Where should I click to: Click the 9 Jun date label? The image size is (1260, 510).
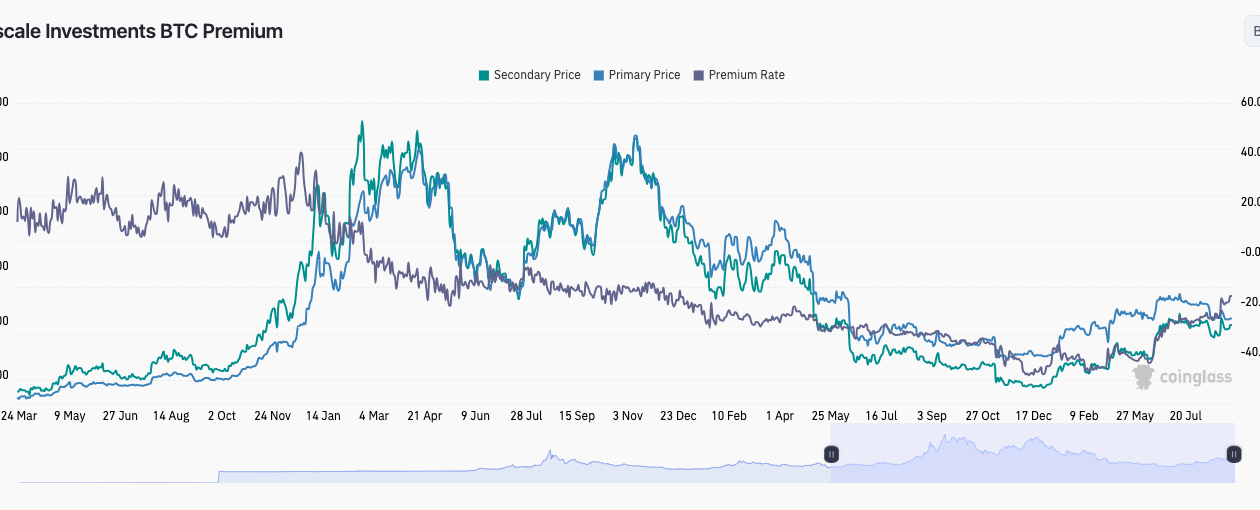coord(475,415)
